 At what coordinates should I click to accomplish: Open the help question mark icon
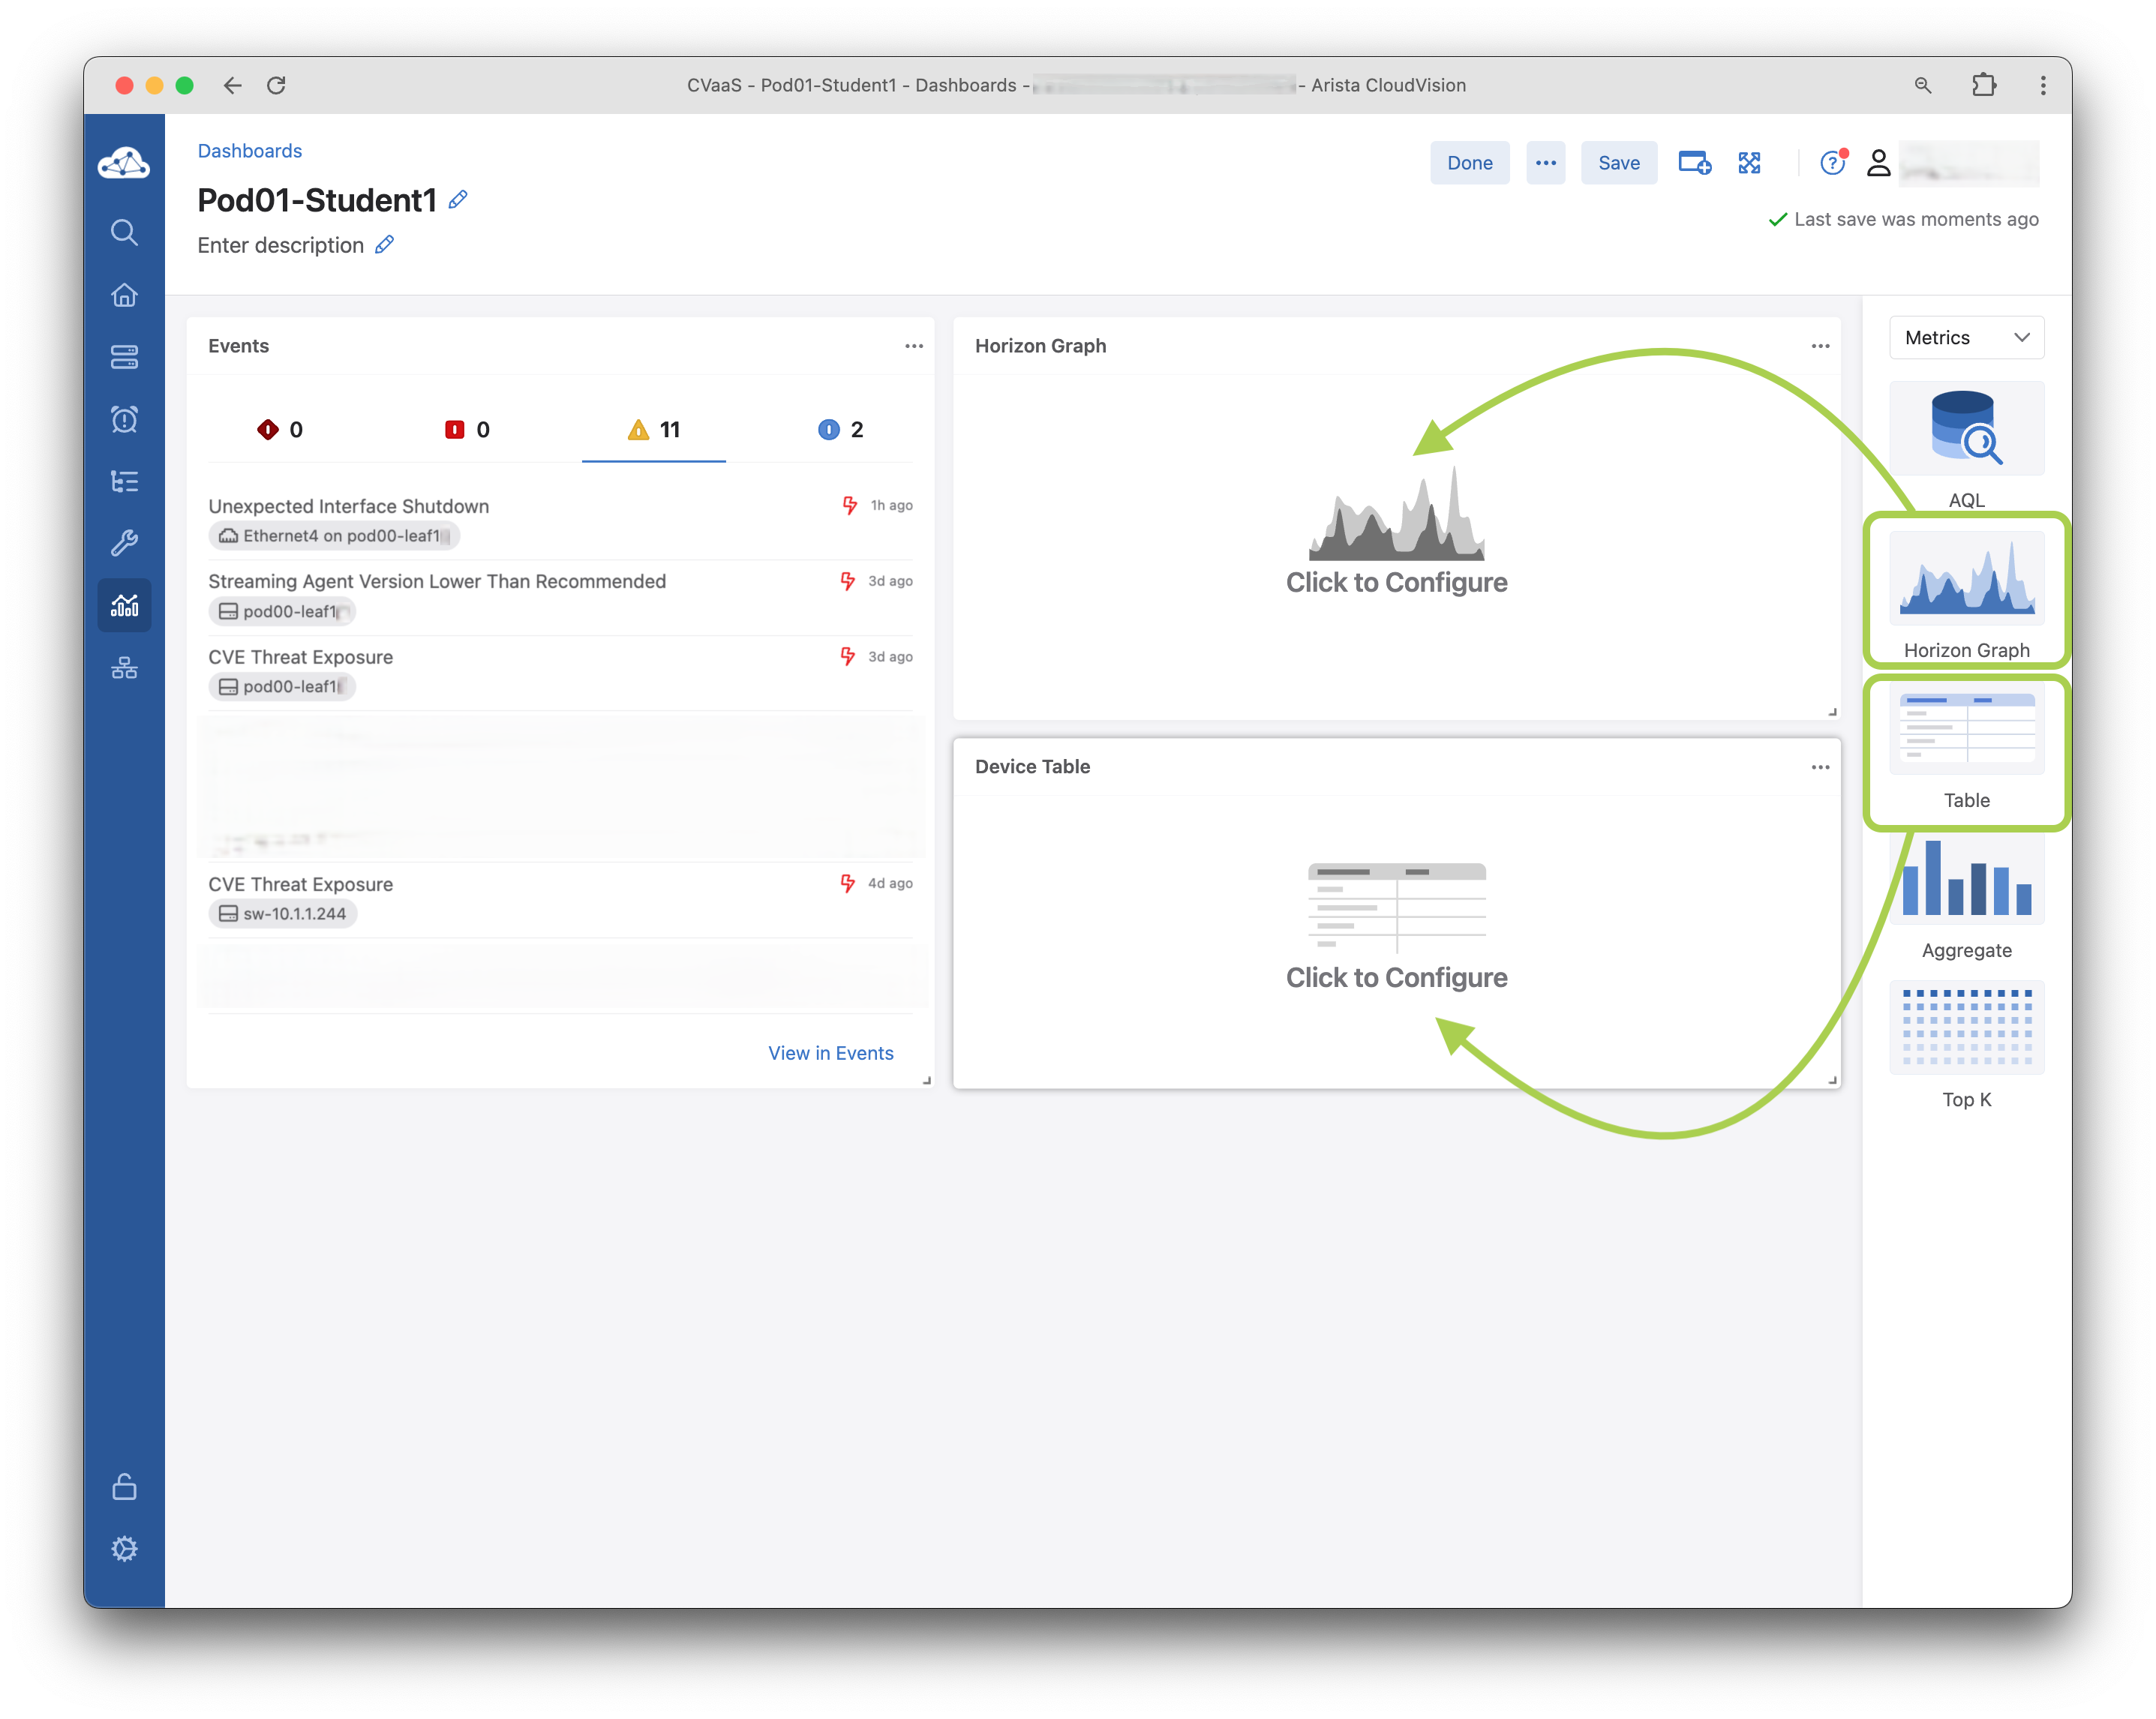[x=1831, y=163]
